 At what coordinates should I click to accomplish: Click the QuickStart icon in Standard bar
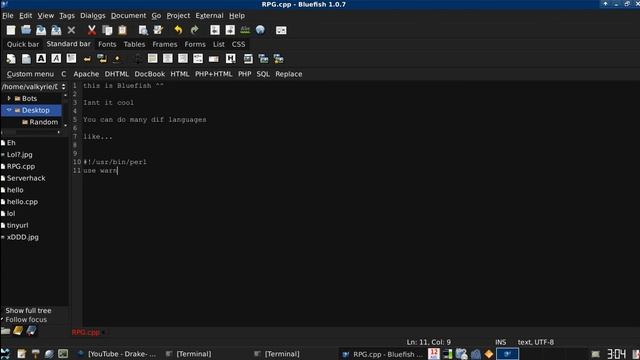pyautogui.click(x=11, y=59)
